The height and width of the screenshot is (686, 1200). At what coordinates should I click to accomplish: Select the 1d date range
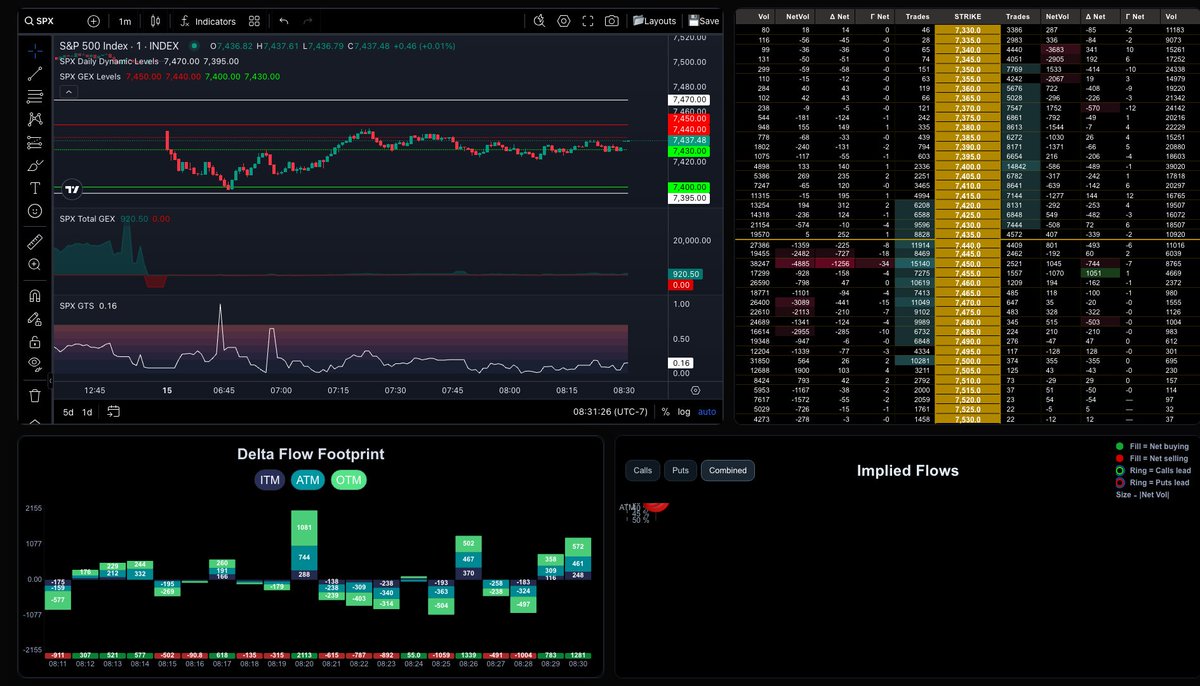pos(87,411)
